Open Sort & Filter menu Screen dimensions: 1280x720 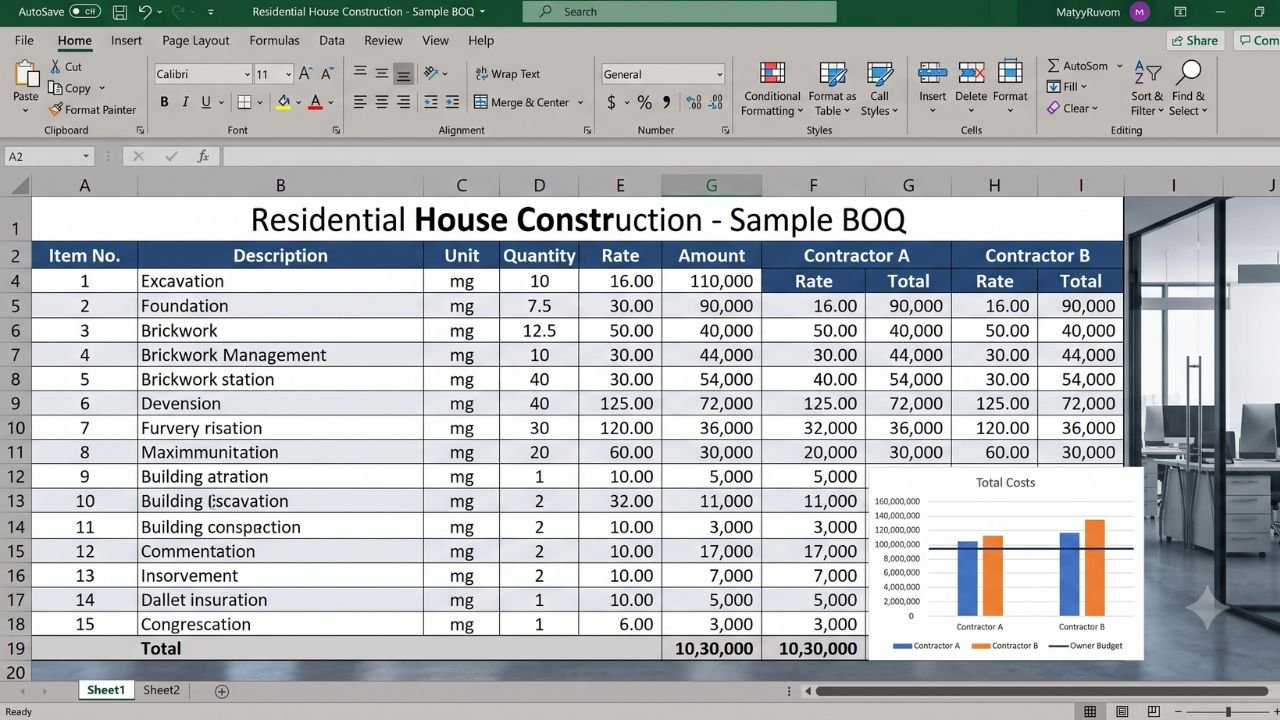[1147, 89]
